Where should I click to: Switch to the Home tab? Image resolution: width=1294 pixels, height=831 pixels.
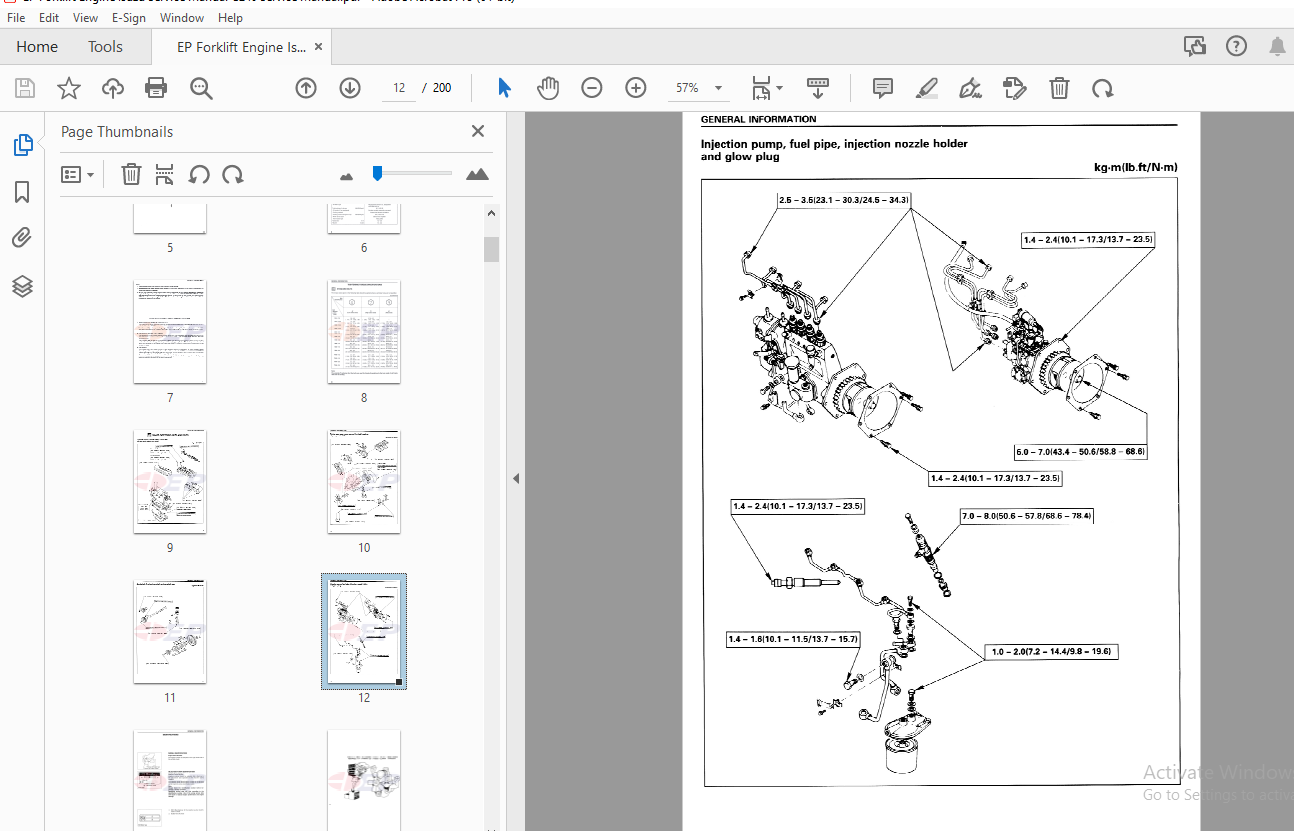[37, 47]
